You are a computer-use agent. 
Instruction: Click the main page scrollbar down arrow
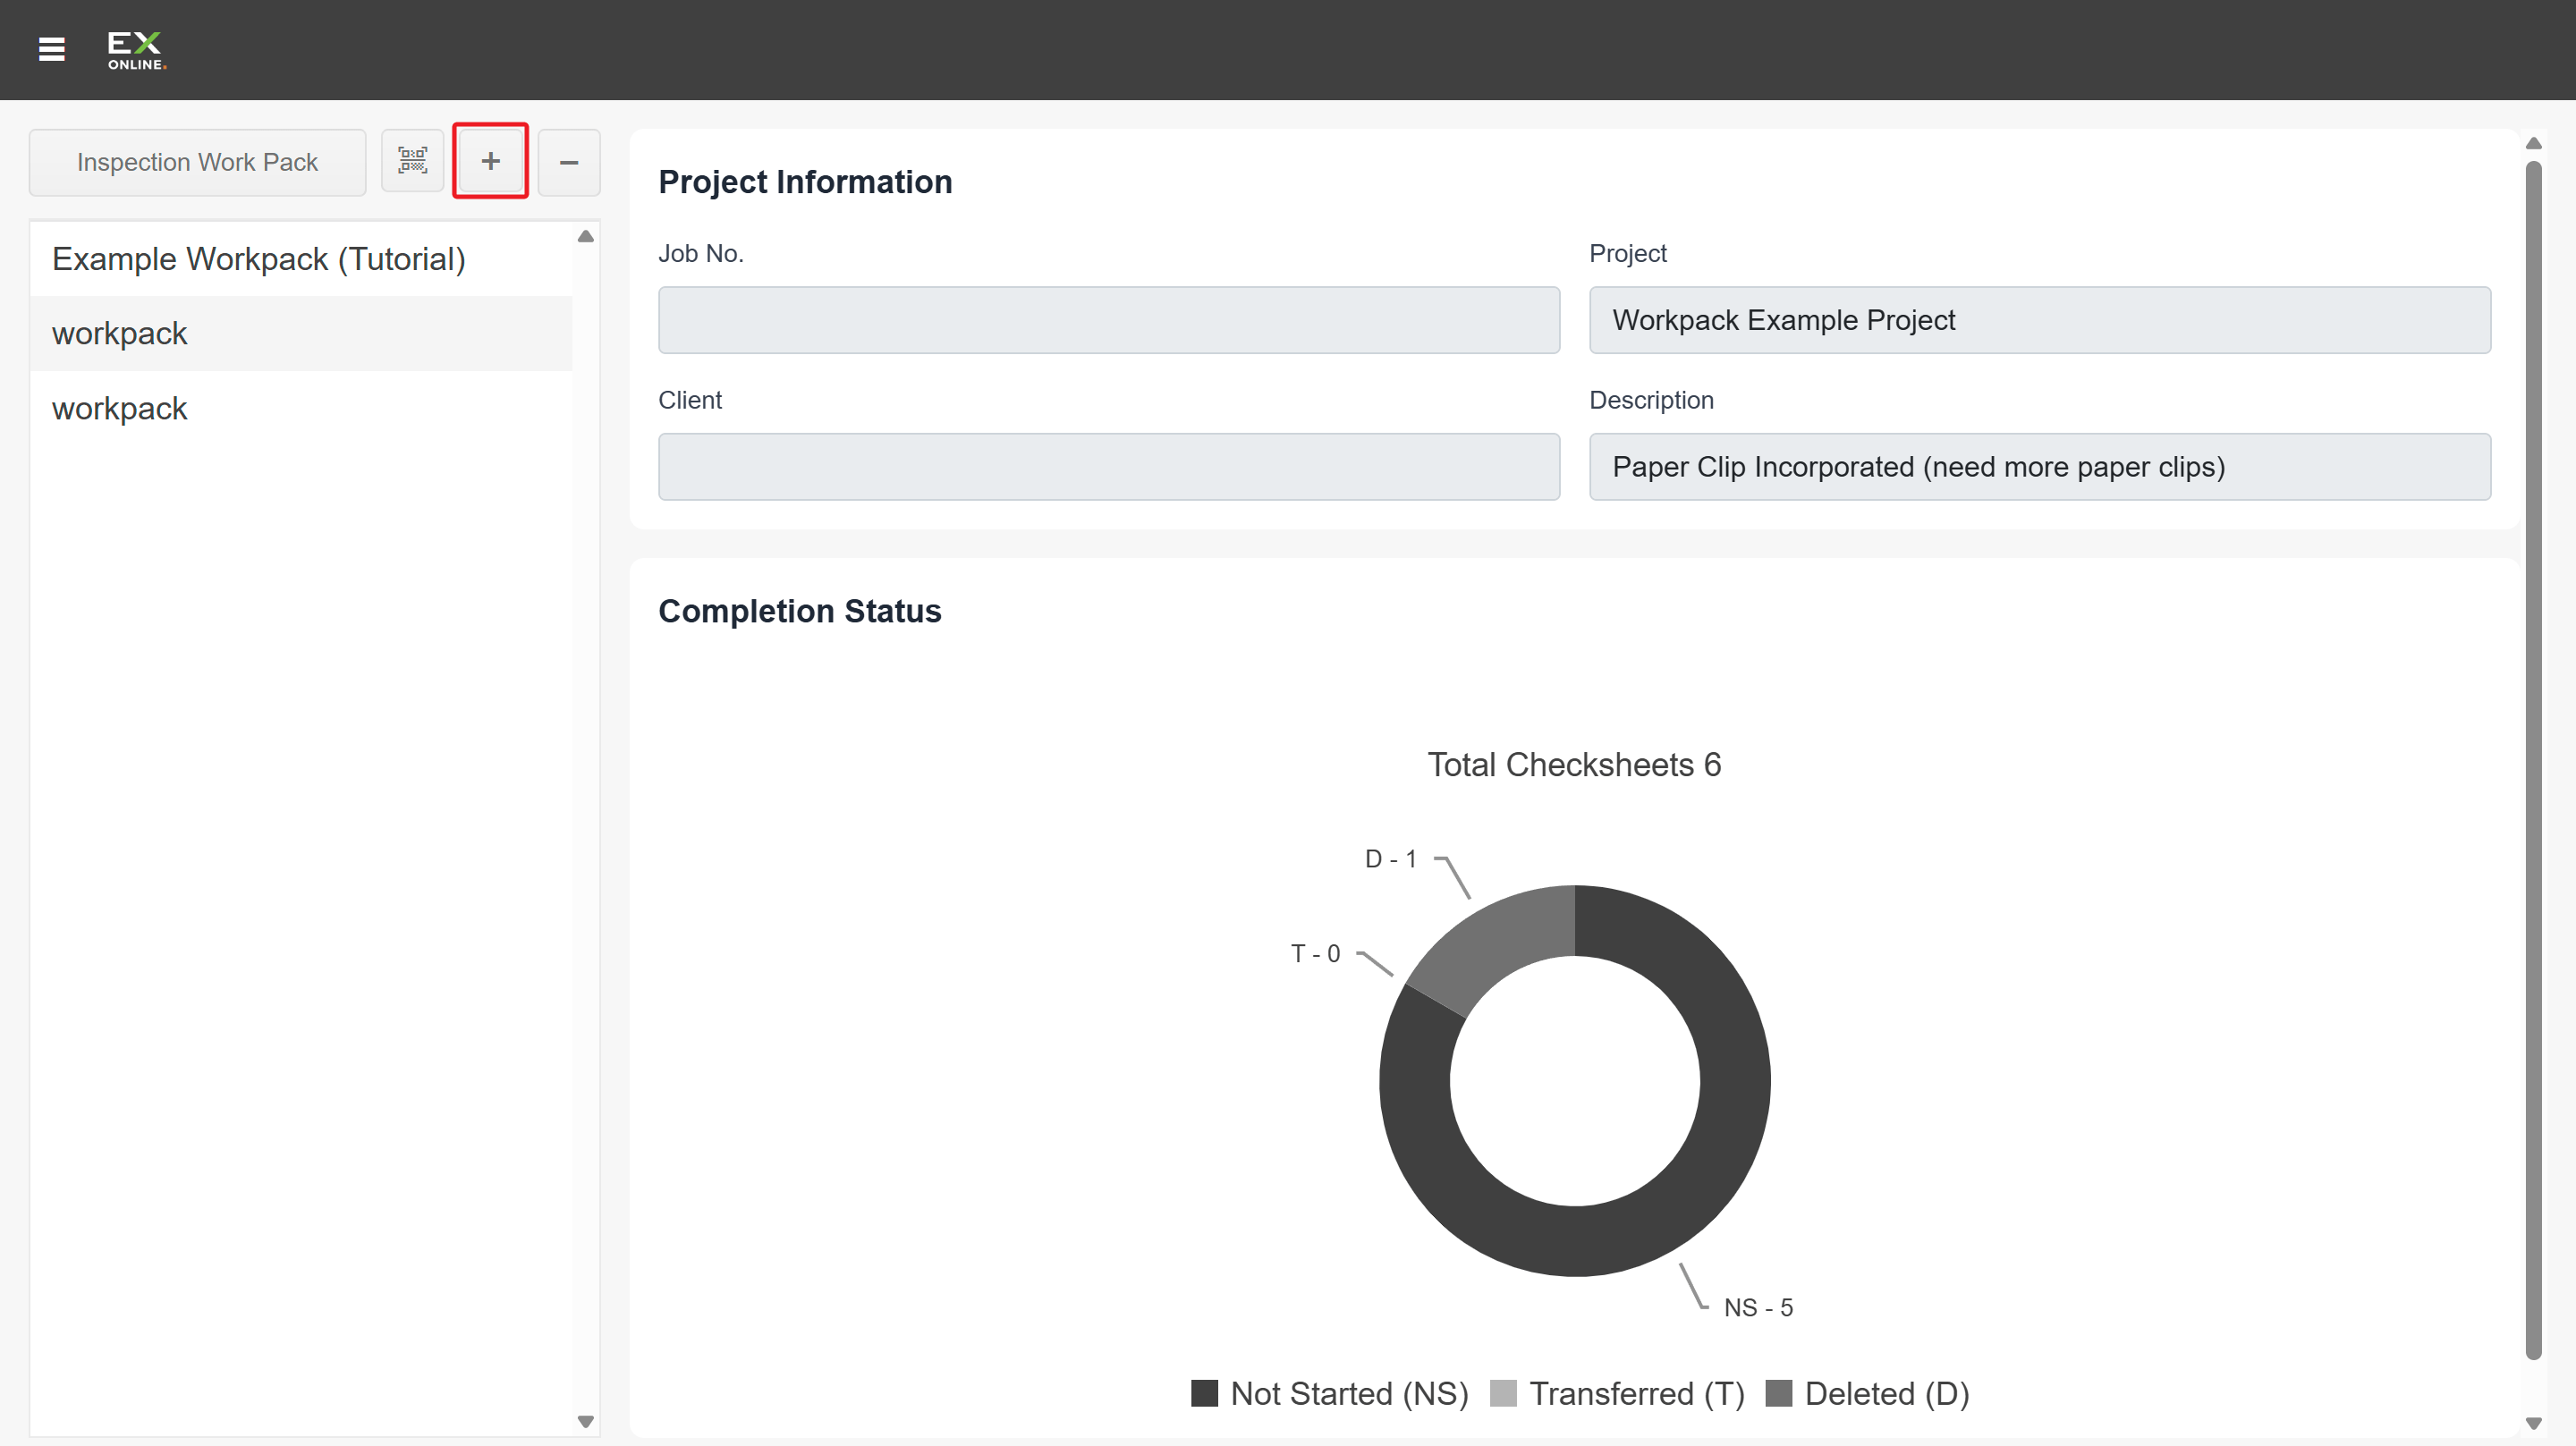[x=2533, y=1422]
